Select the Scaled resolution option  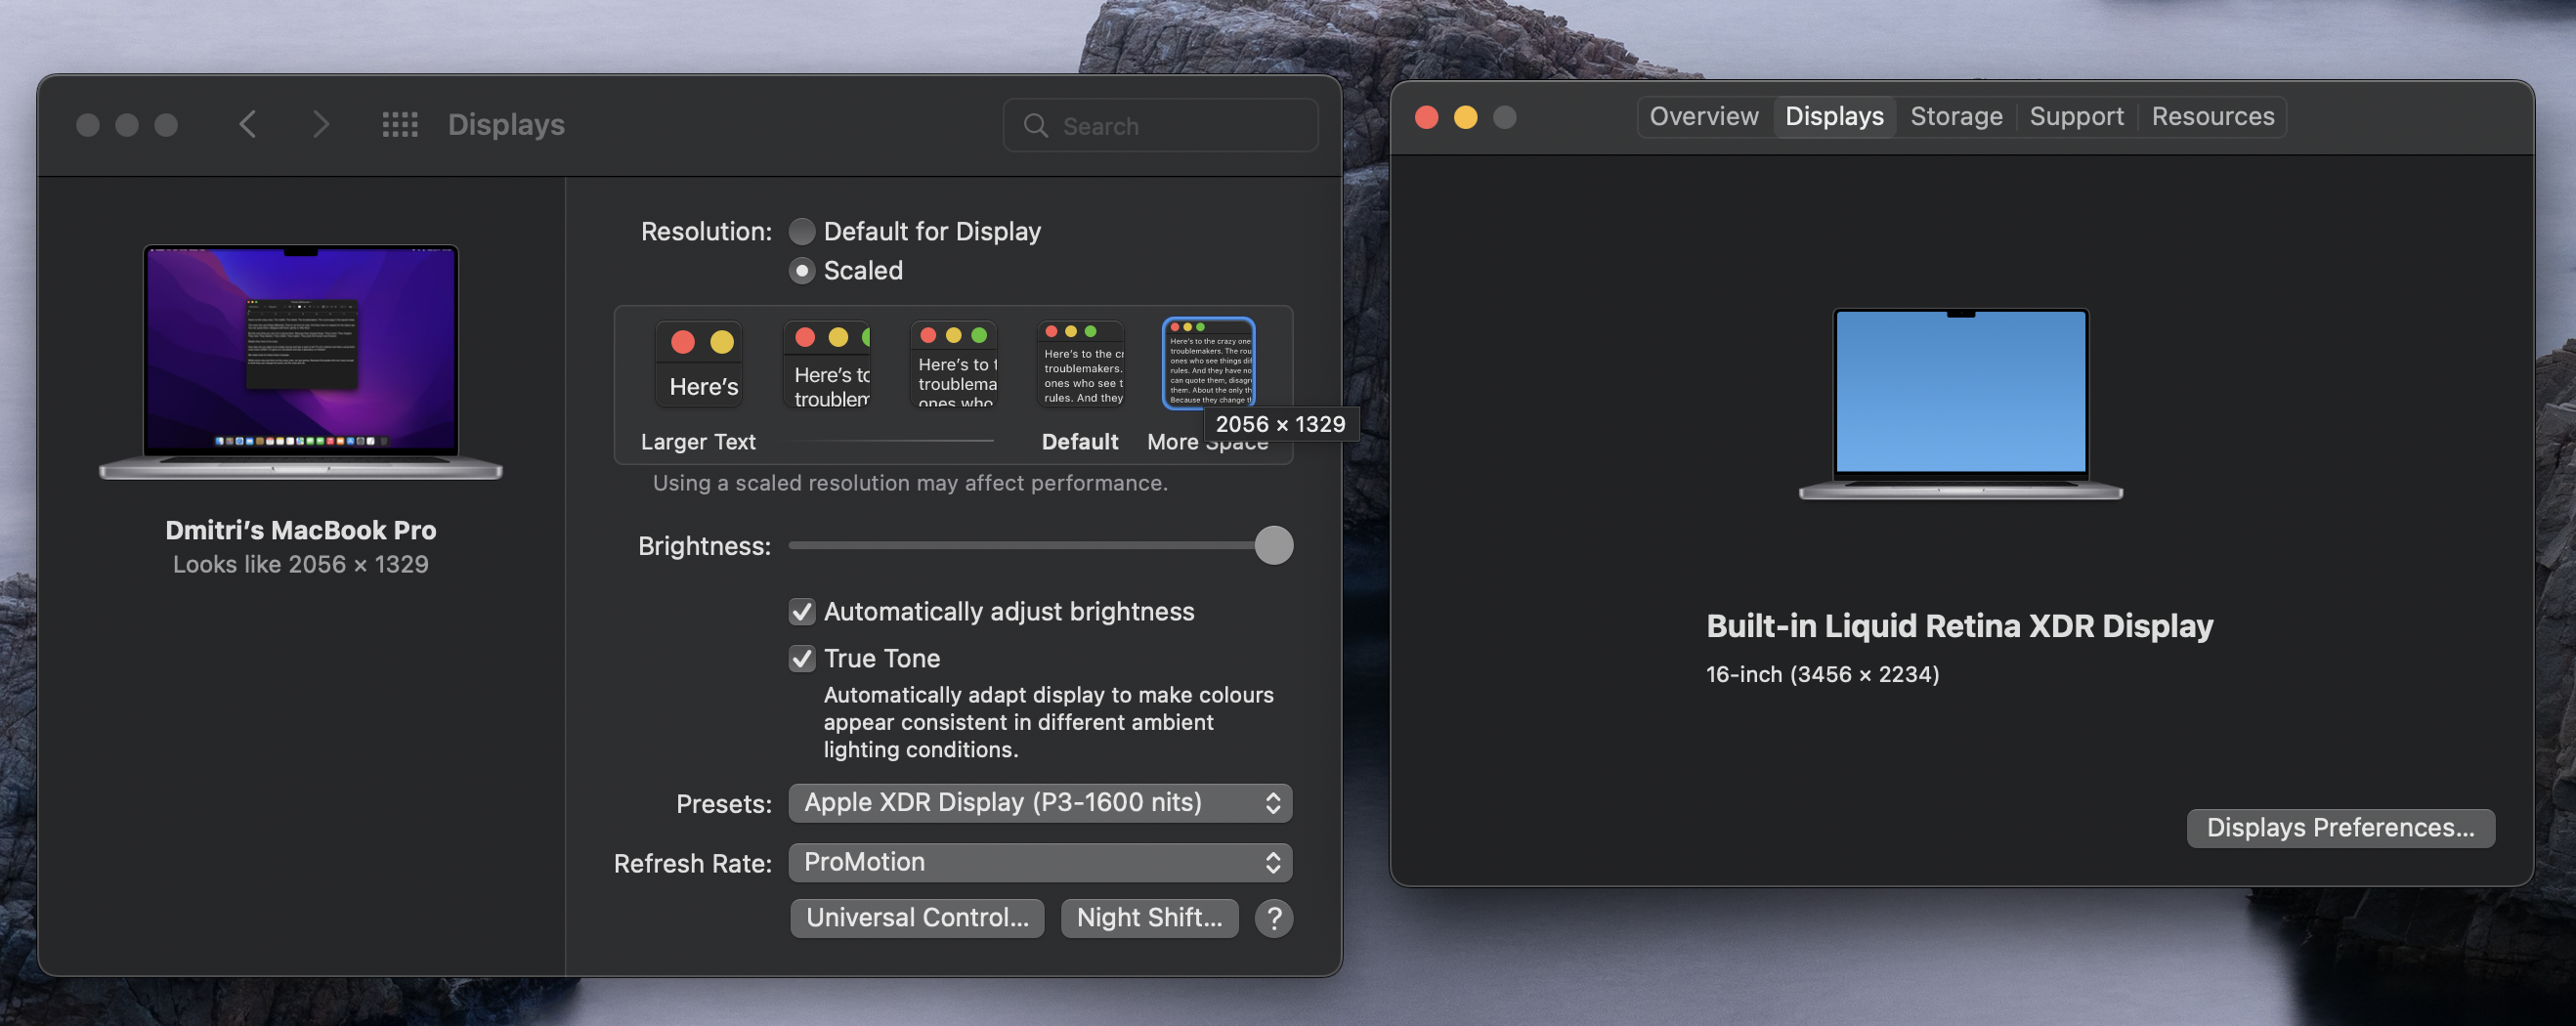pyautogui.click(x=802, y=271)
